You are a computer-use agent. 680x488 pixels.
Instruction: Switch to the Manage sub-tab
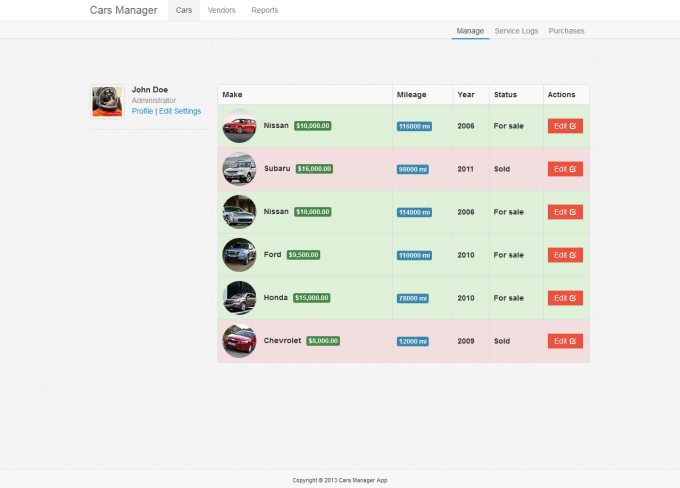[x=470, y=31]
